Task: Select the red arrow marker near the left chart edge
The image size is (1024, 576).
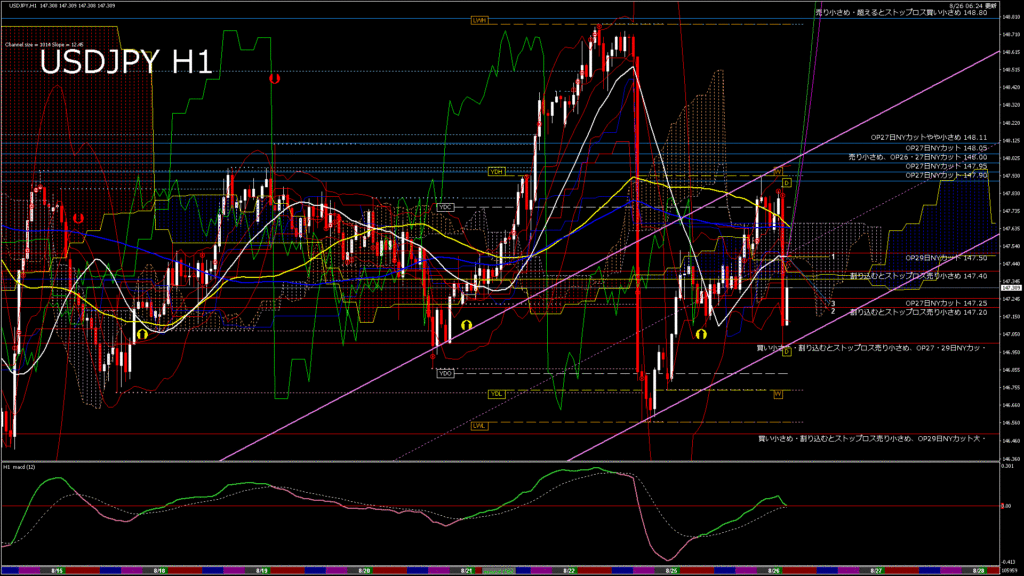Action: pyautogui.click(x=76, y=216)
